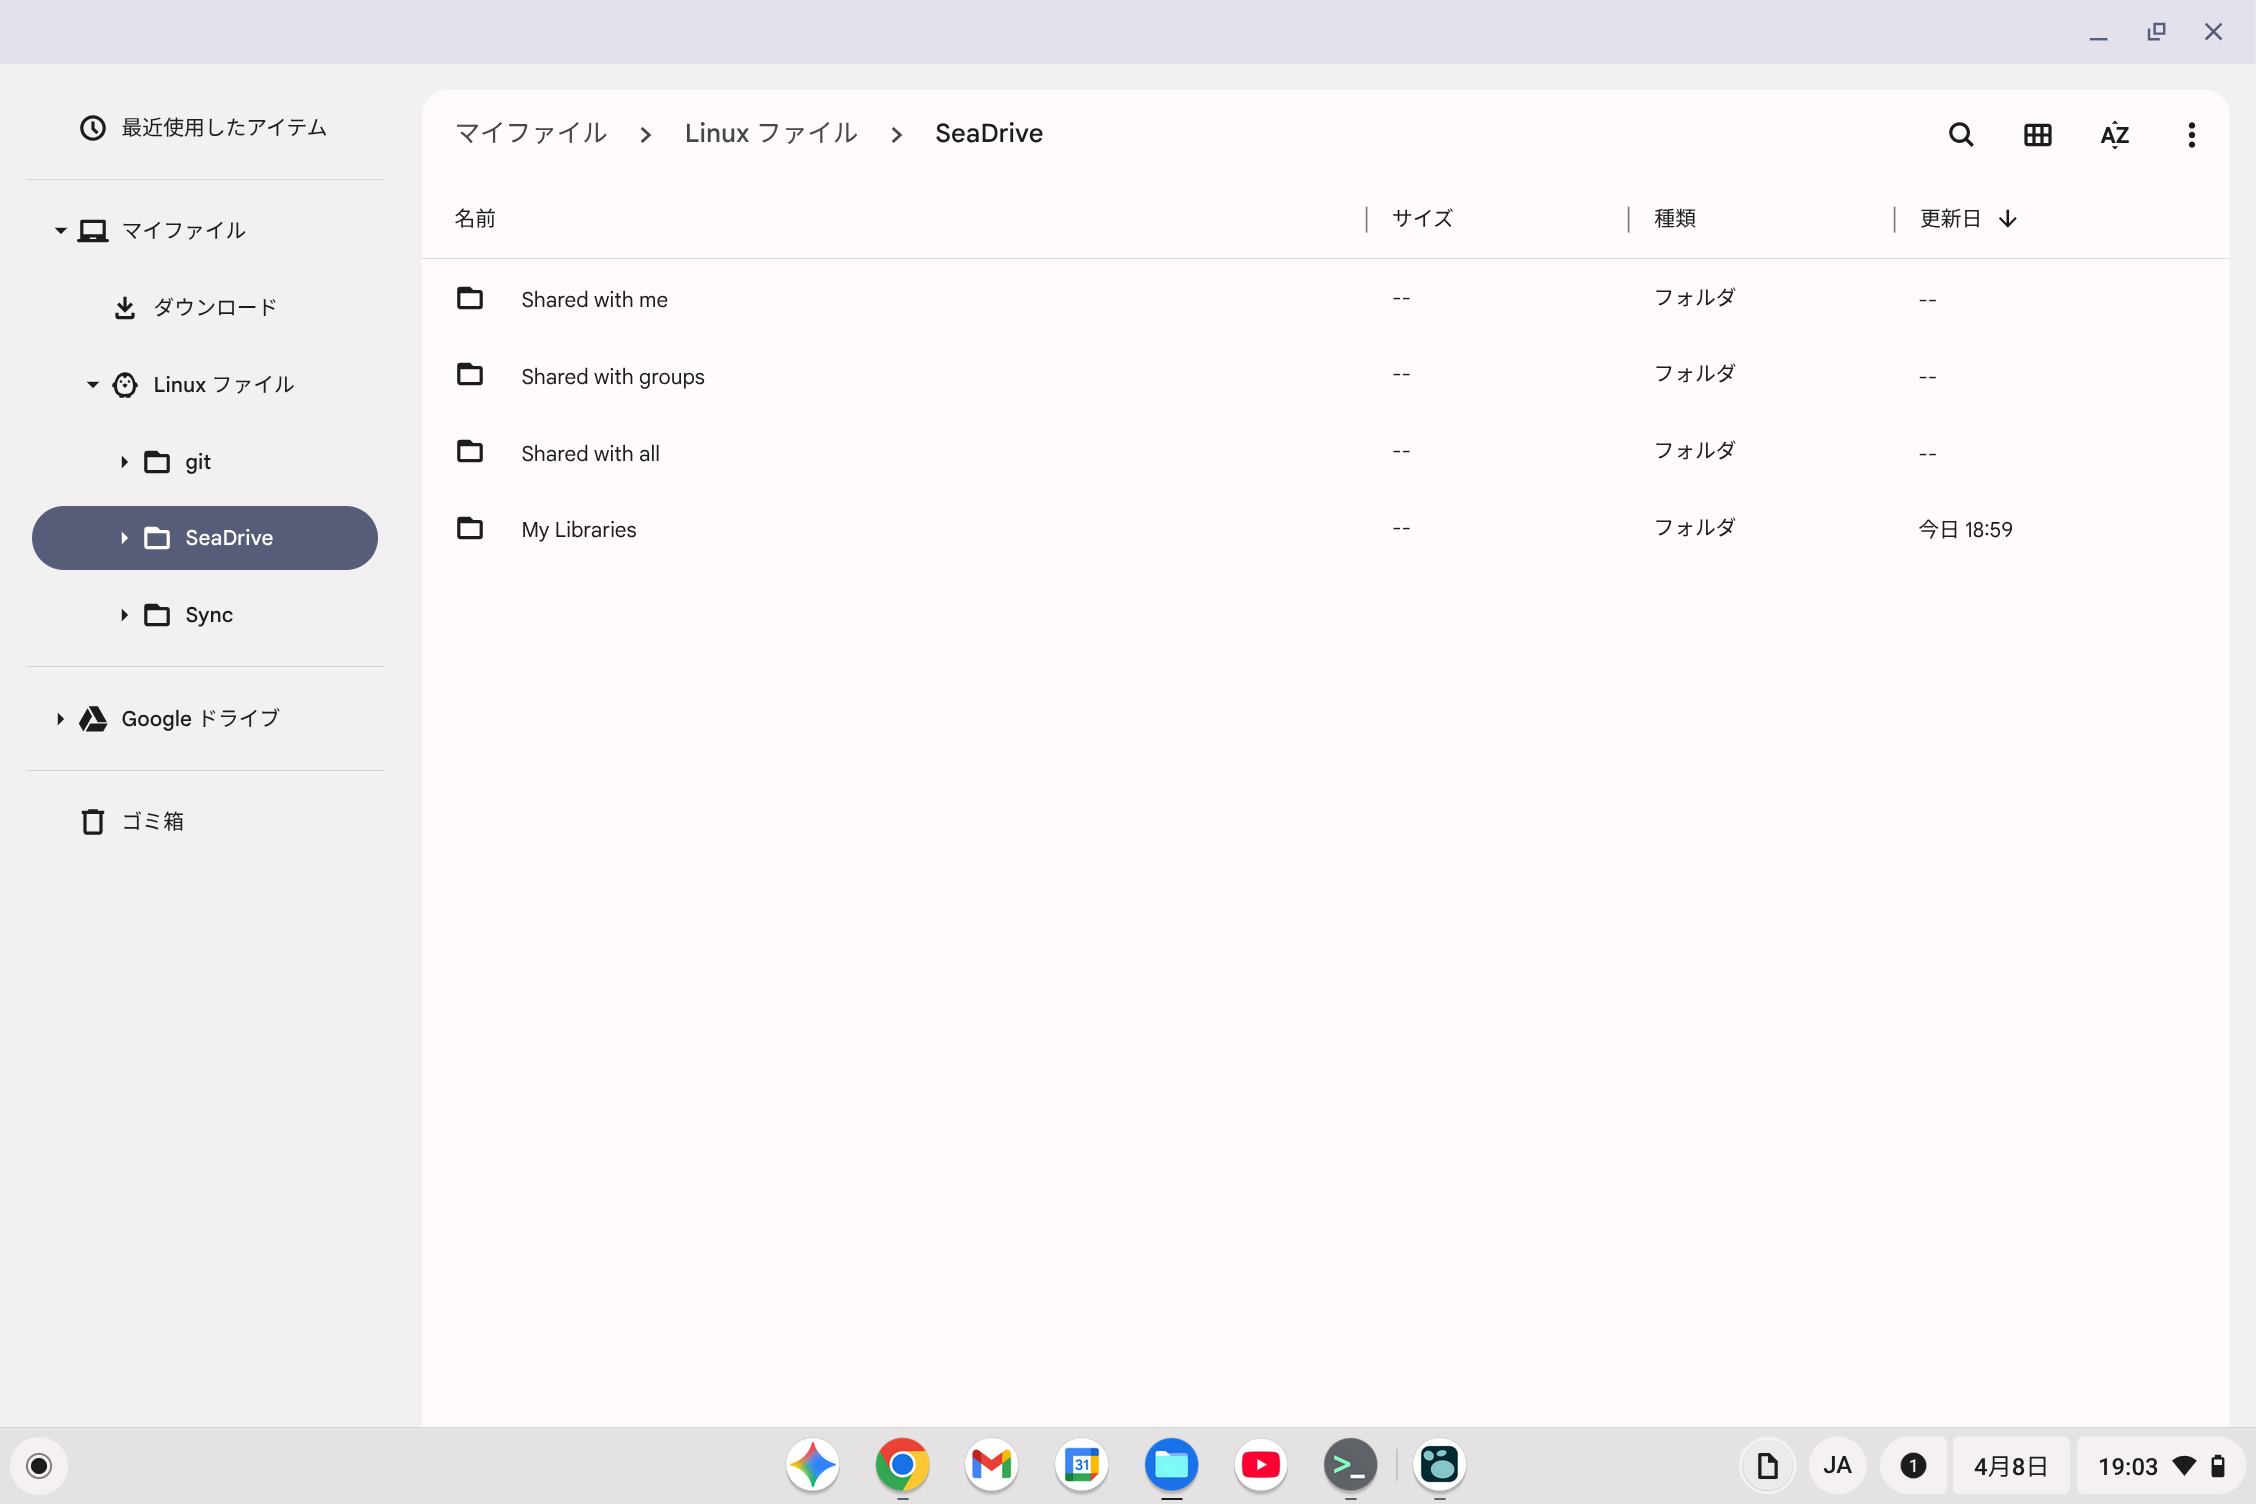The image size is (2256, 1504).
Task: Launch YouTube from the shelf
Action: click(x=1260, y=1465)
